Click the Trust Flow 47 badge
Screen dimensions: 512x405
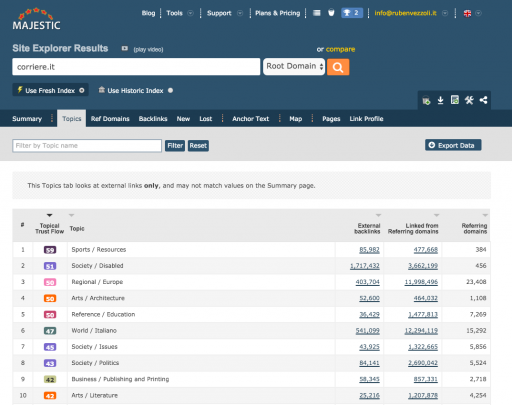(50, 331)
